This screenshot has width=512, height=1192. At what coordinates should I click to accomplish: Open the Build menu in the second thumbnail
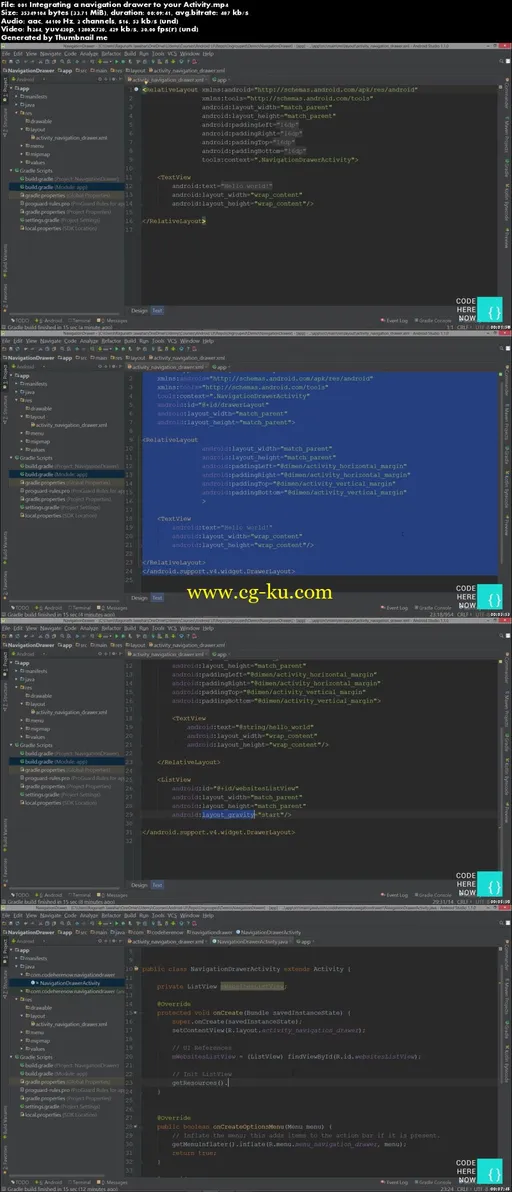[x=130, y=341]
